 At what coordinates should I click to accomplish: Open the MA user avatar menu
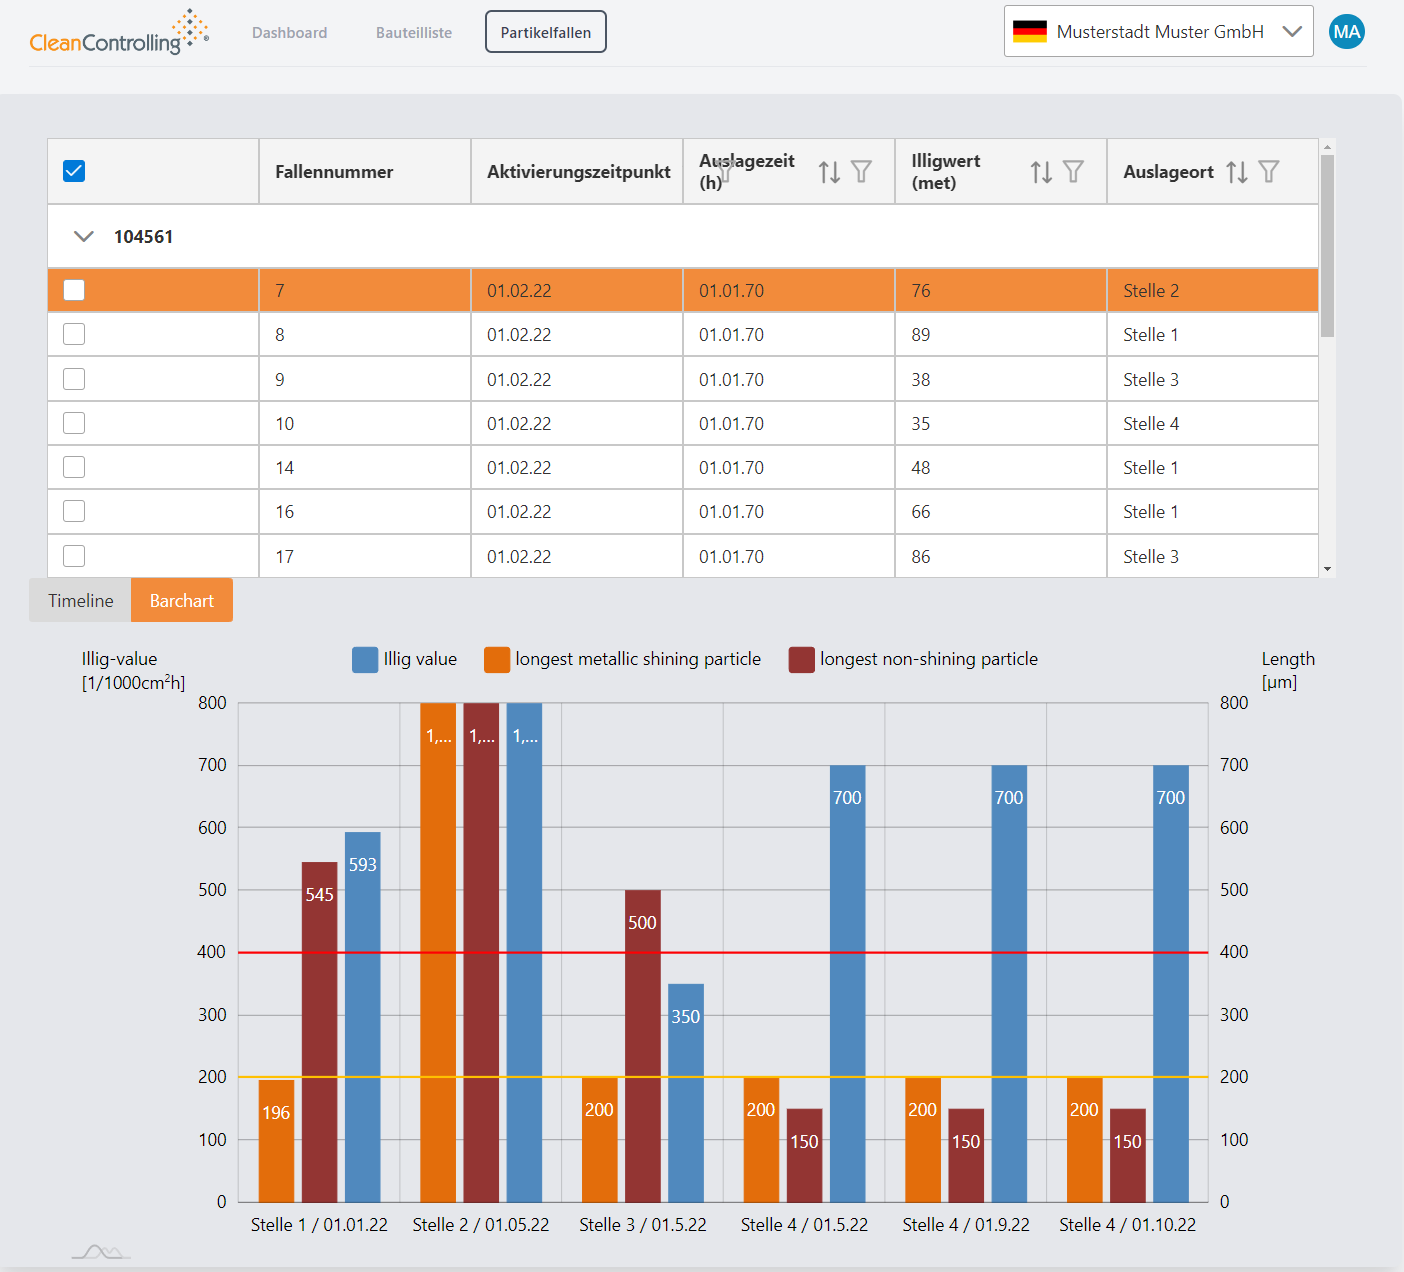point(1346,32)
